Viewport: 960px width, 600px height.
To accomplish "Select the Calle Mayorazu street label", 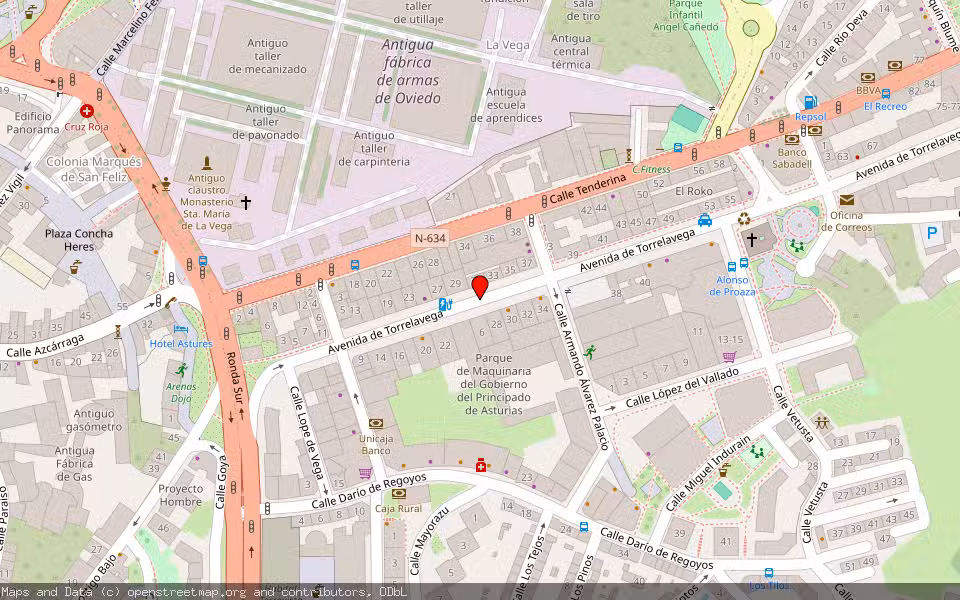I will point(430,541).
